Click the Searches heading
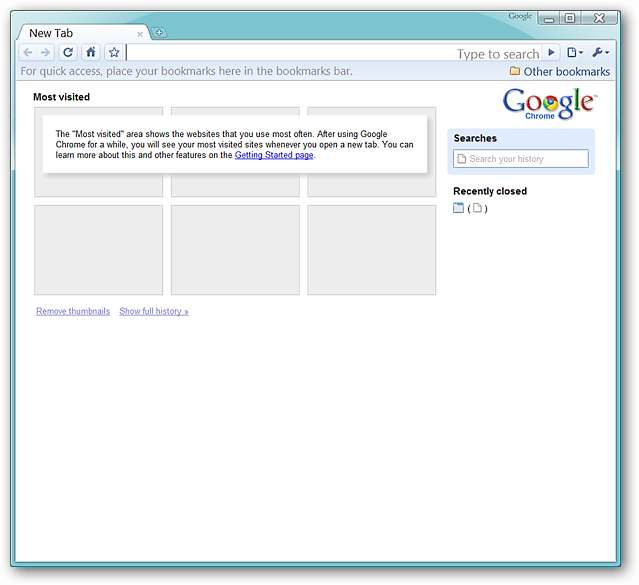The height and width of the screenshot is (585, 639). [475, 138]
